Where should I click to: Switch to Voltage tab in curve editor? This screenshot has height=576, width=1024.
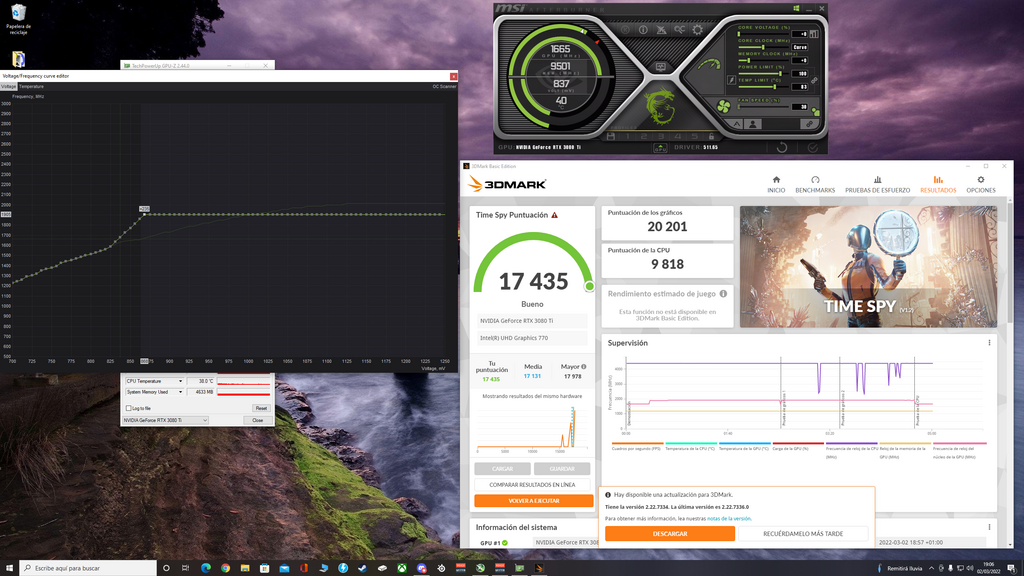[x=8, y=86]
